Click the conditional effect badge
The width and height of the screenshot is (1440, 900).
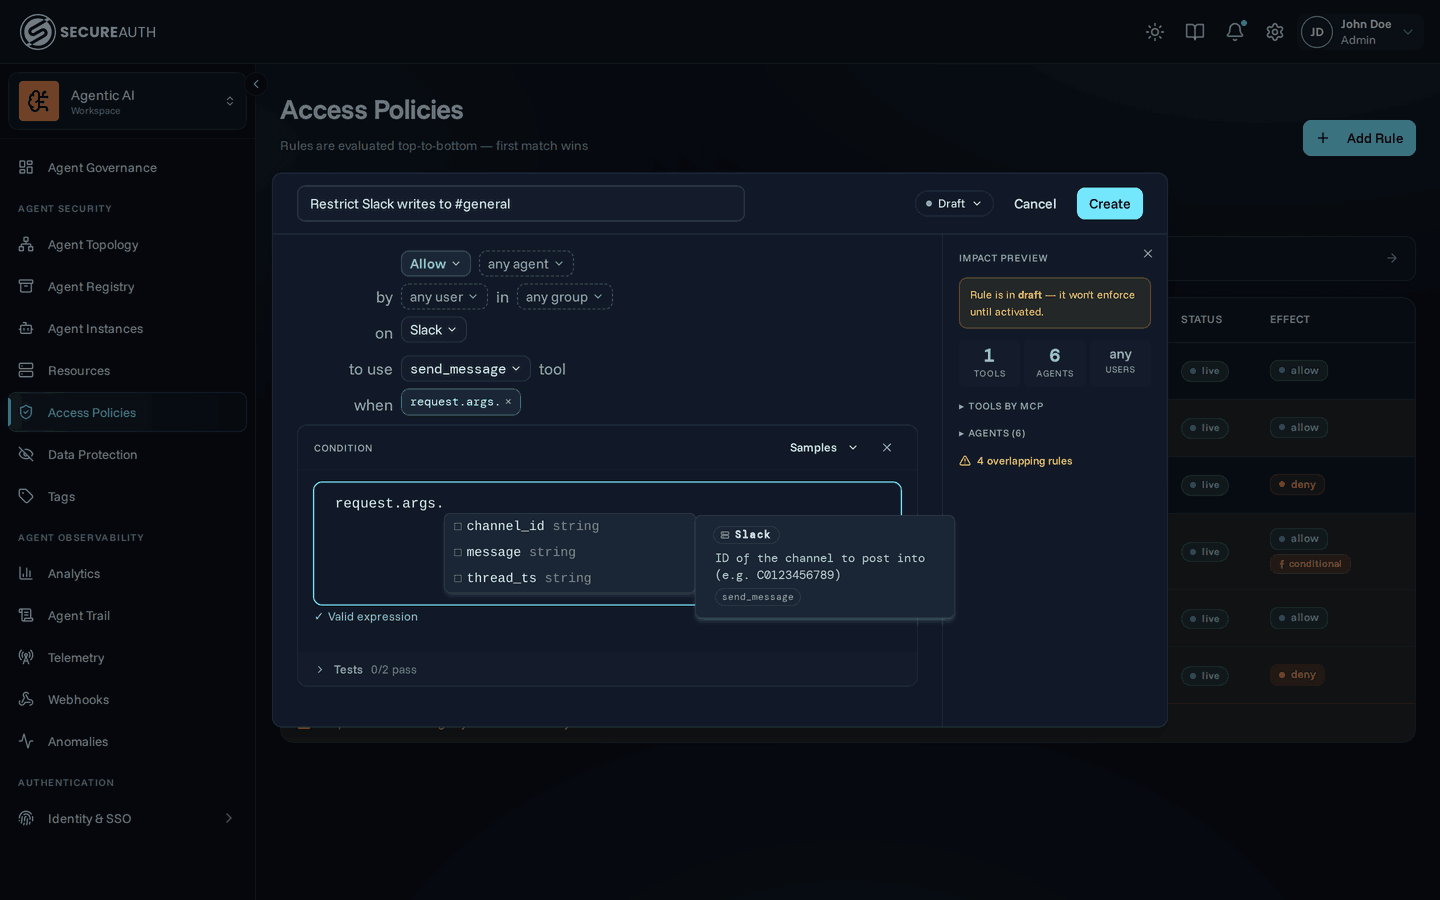[x=1310, y=564]
